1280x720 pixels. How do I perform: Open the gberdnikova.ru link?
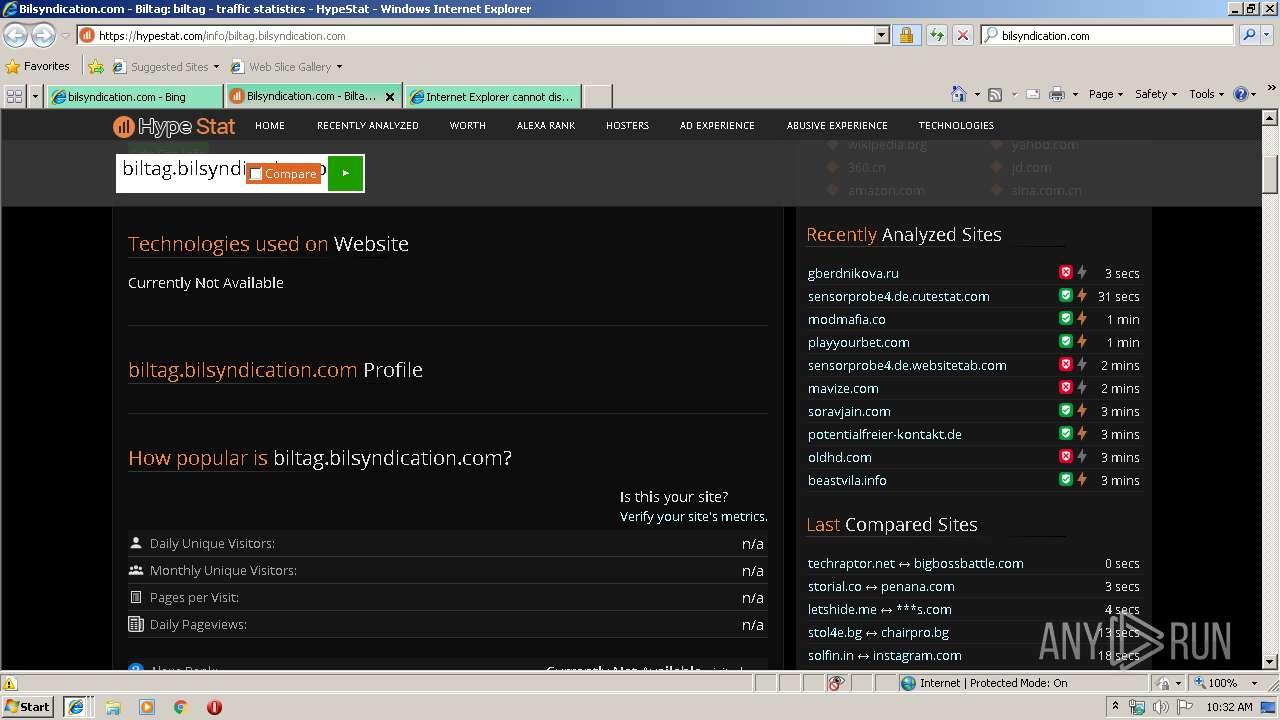coord(853,273)
